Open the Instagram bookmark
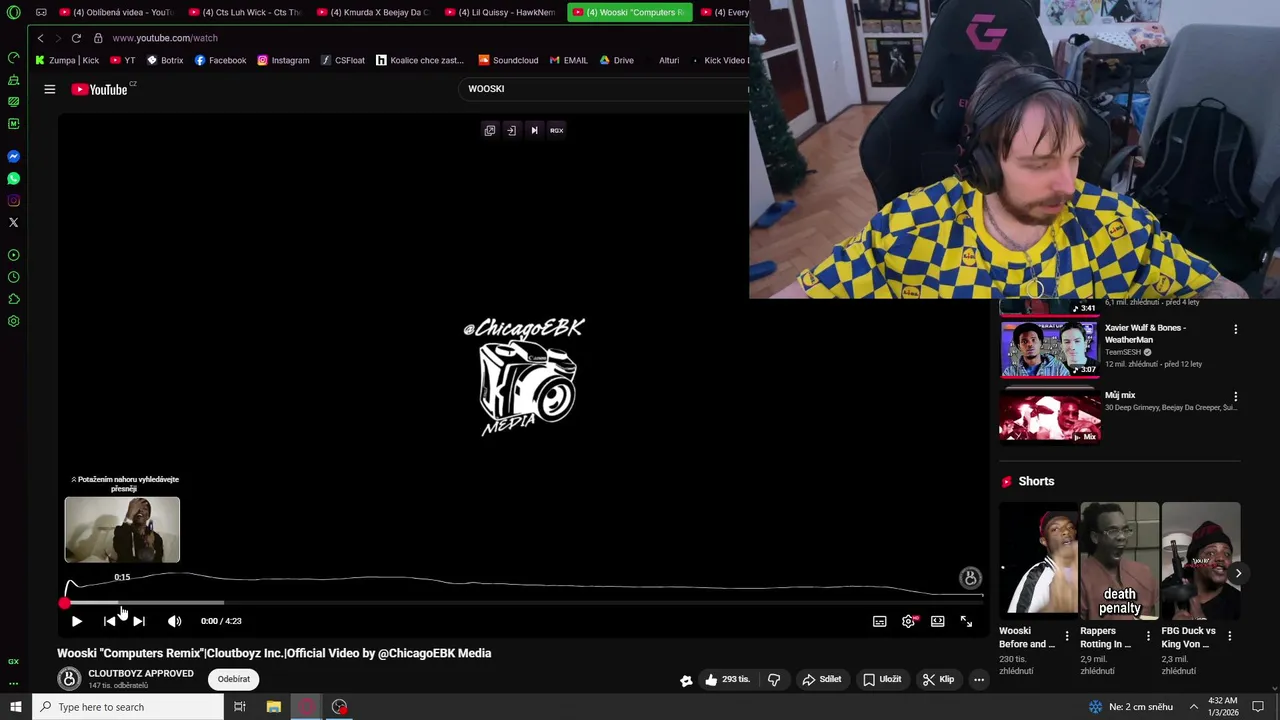 click(283, 60)
